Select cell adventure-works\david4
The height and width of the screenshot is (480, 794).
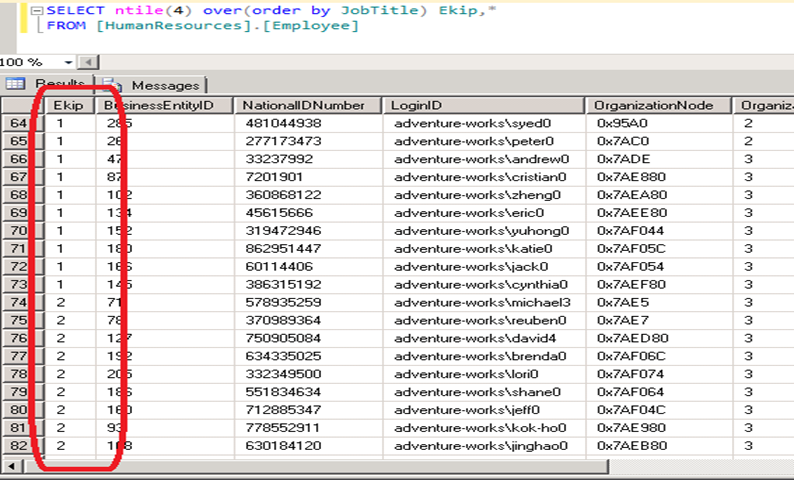click(484, 338)
